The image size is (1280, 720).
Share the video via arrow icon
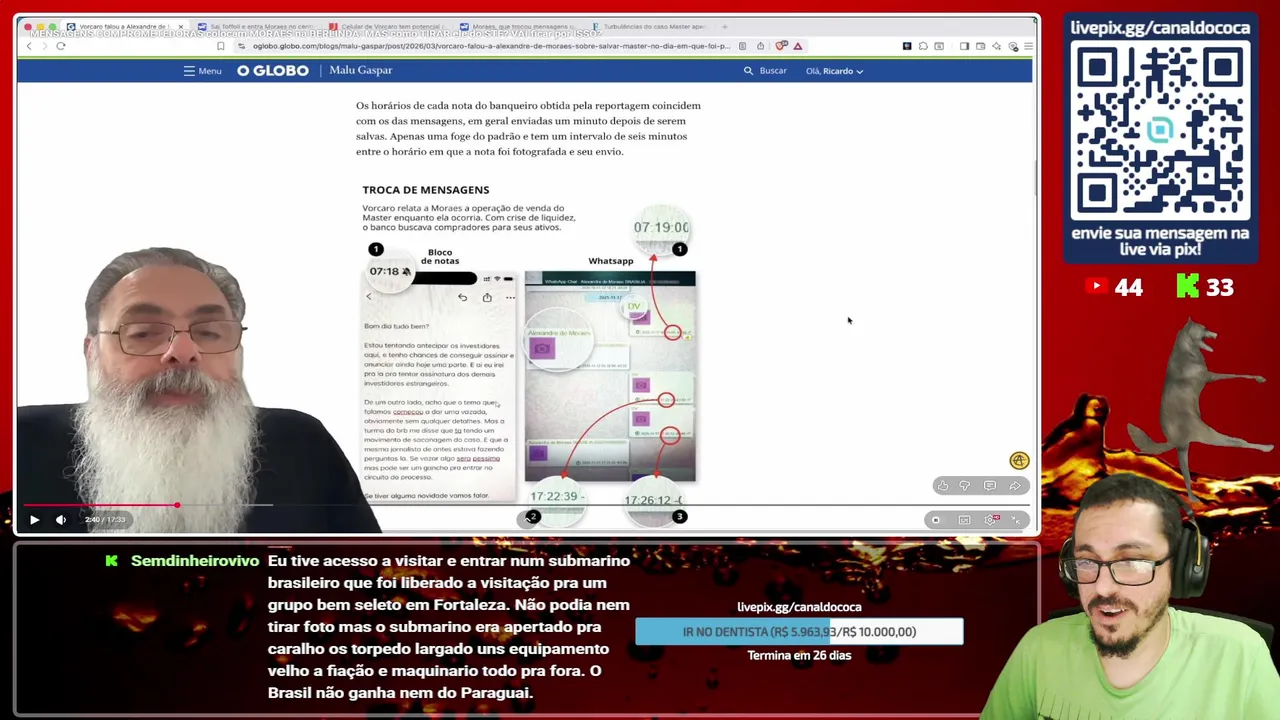click(1015, 486)
